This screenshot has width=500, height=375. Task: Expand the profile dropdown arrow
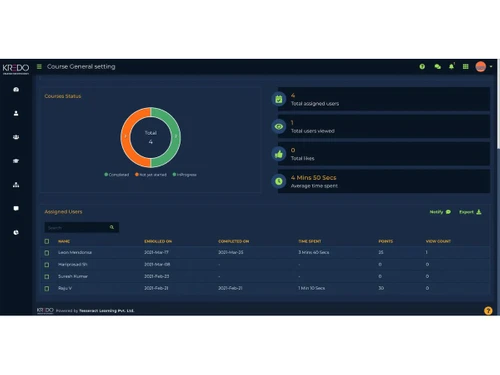click(x=491, y=67)
